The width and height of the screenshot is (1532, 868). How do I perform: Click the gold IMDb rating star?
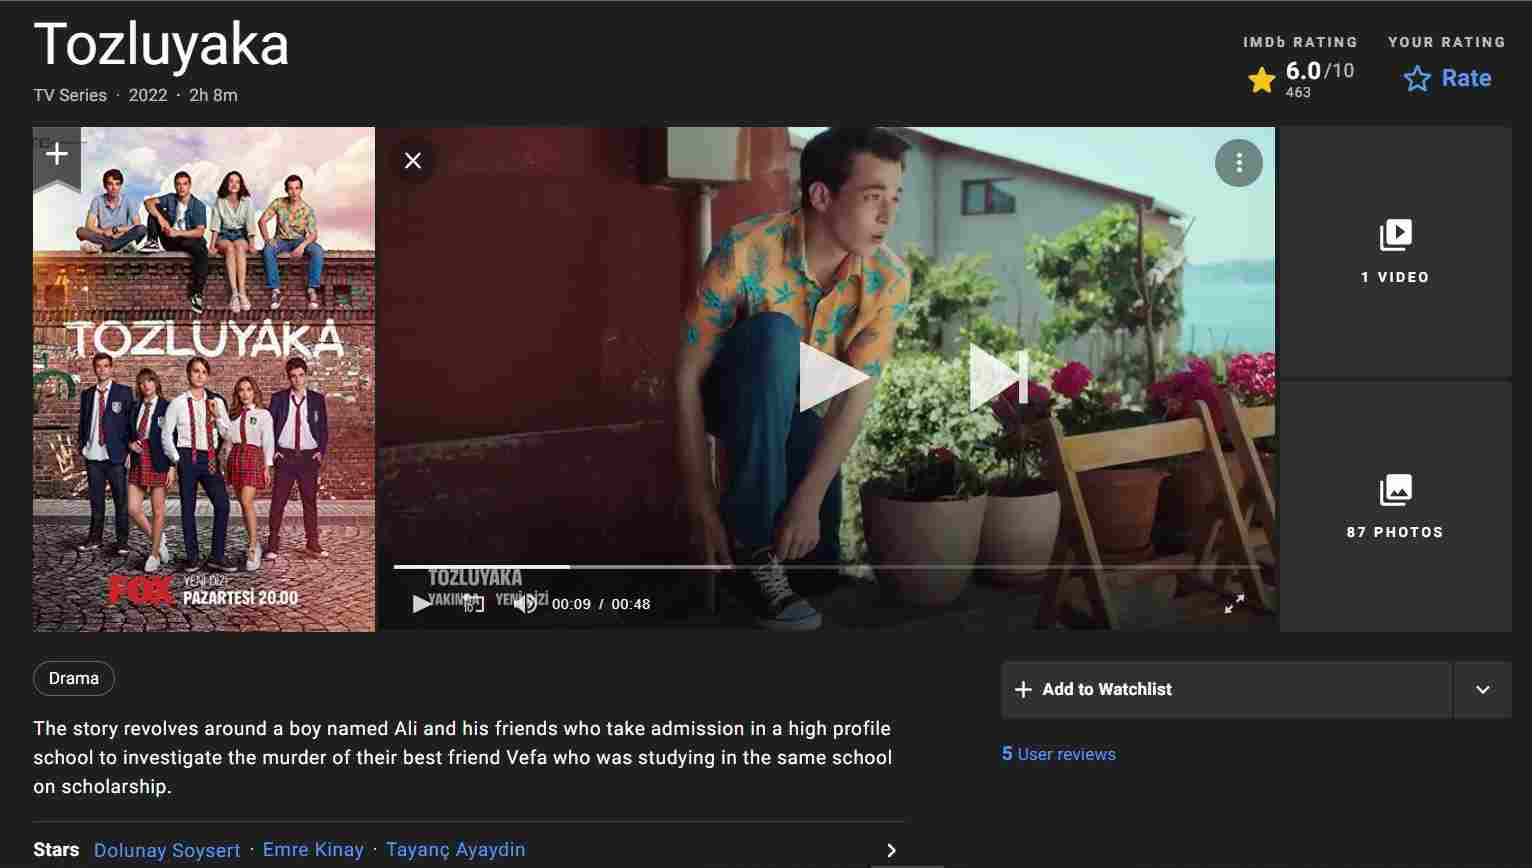pos(1262,80)
